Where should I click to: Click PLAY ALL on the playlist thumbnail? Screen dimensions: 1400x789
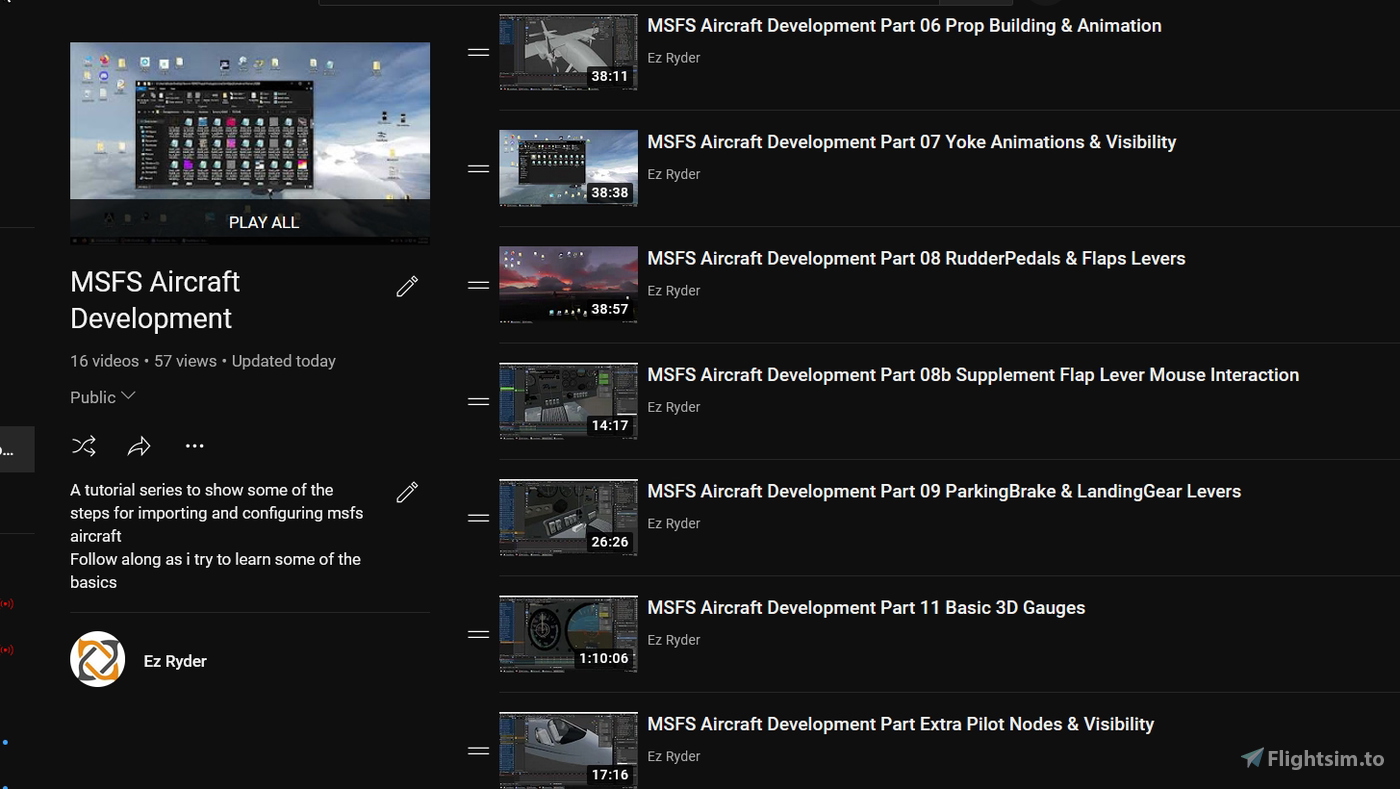pyautogui.click(x=263, y=222)
